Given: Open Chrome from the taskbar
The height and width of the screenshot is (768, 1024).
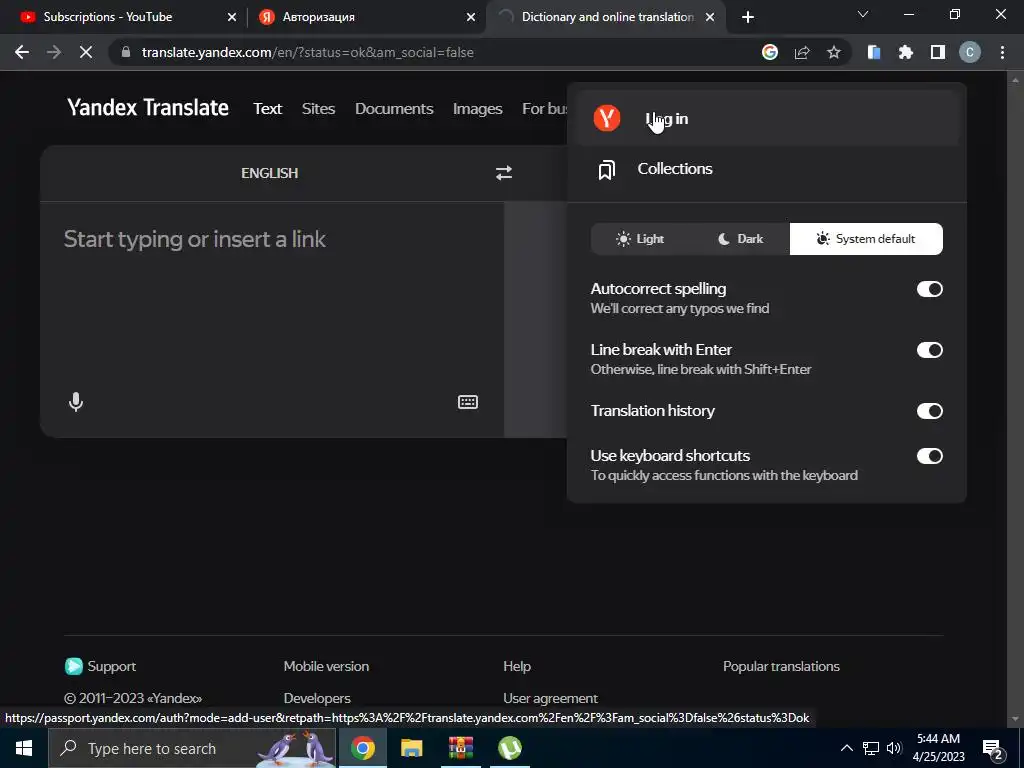Looking at the screenshot, I should point(362,748).
